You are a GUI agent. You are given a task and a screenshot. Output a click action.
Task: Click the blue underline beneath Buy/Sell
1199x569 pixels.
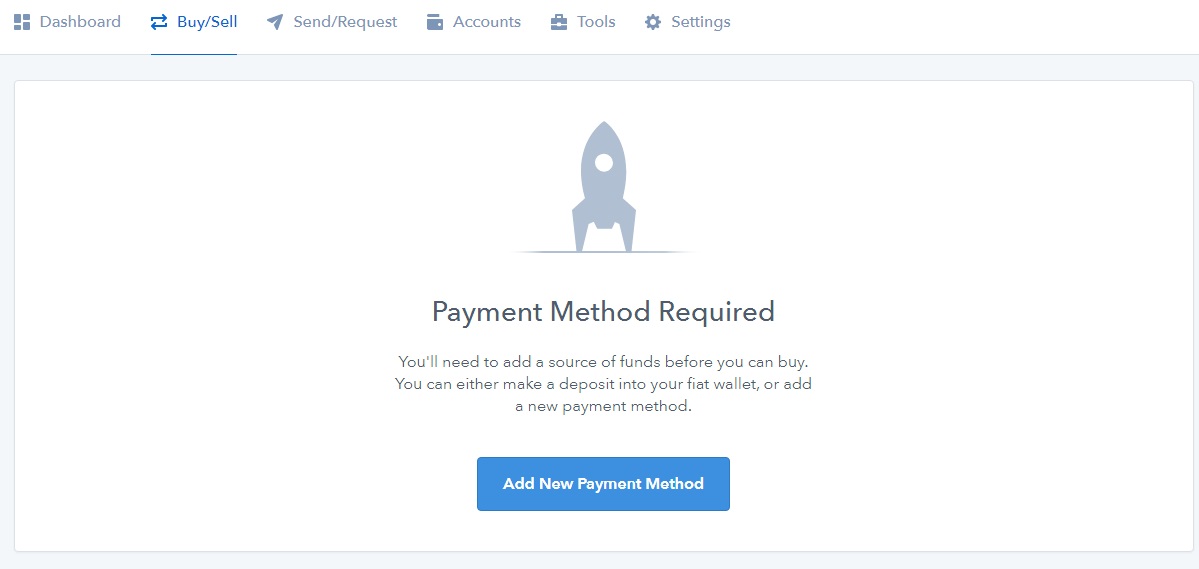tap(194, 53)
